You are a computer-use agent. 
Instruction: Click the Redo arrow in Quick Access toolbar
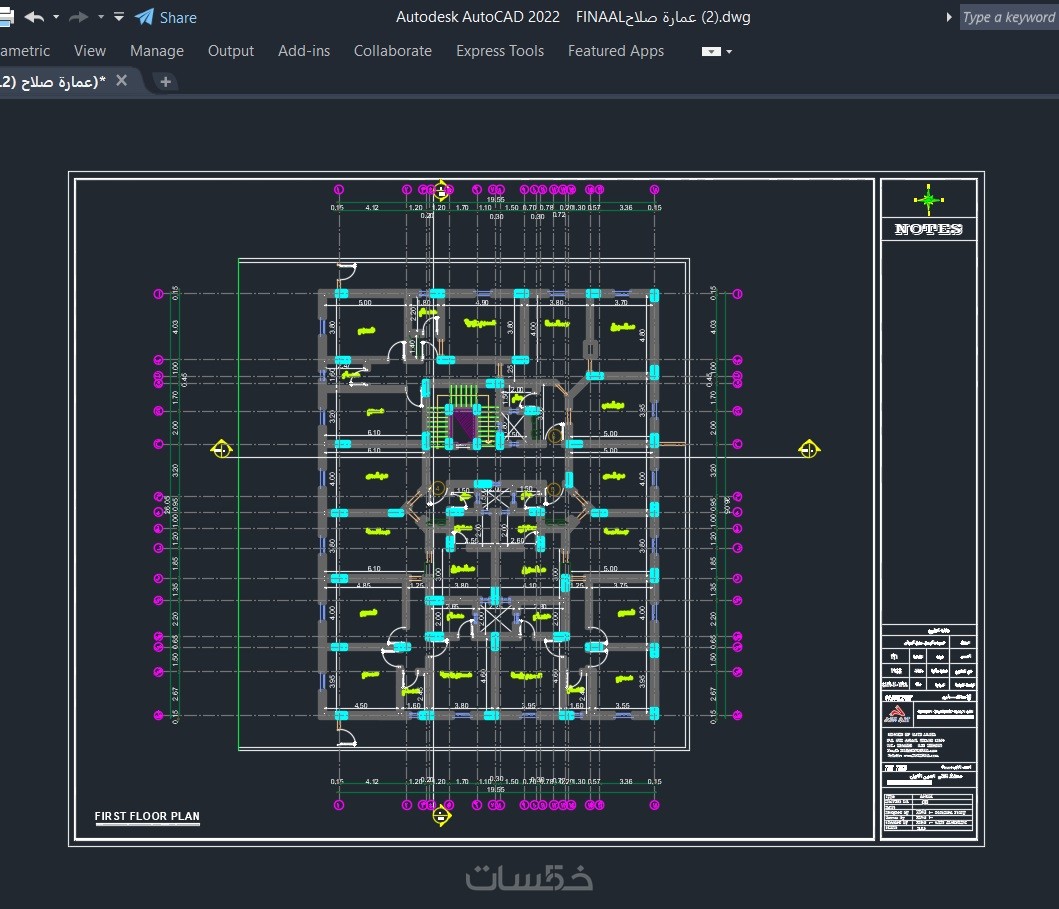(79, 17)
